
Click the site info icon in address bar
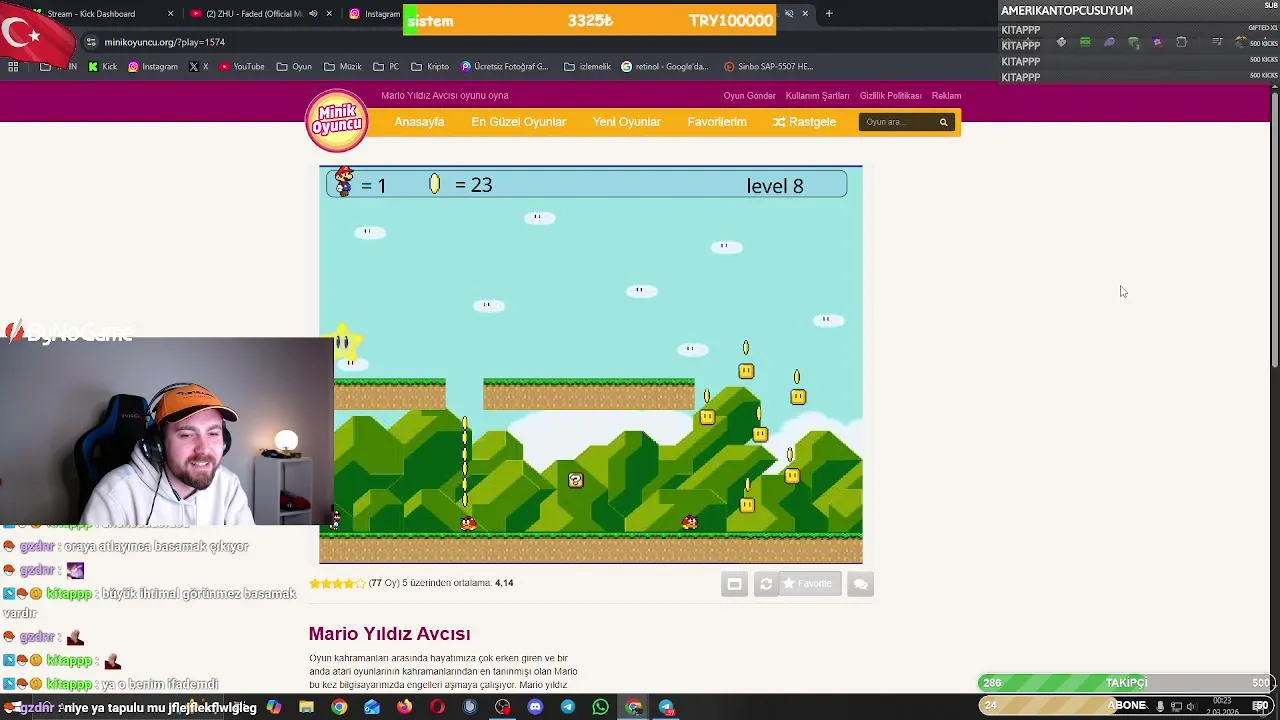91,42
